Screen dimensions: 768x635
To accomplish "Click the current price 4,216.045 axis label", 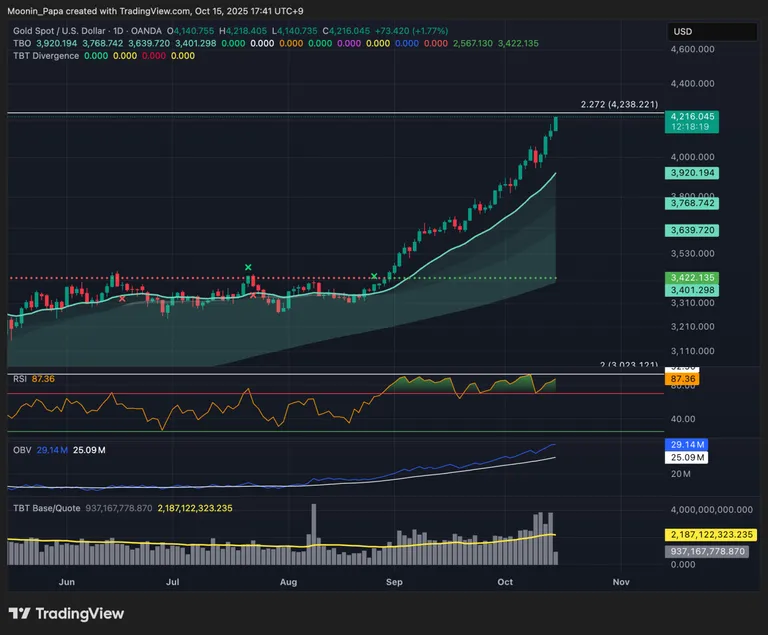I will [x=693, y=116].
